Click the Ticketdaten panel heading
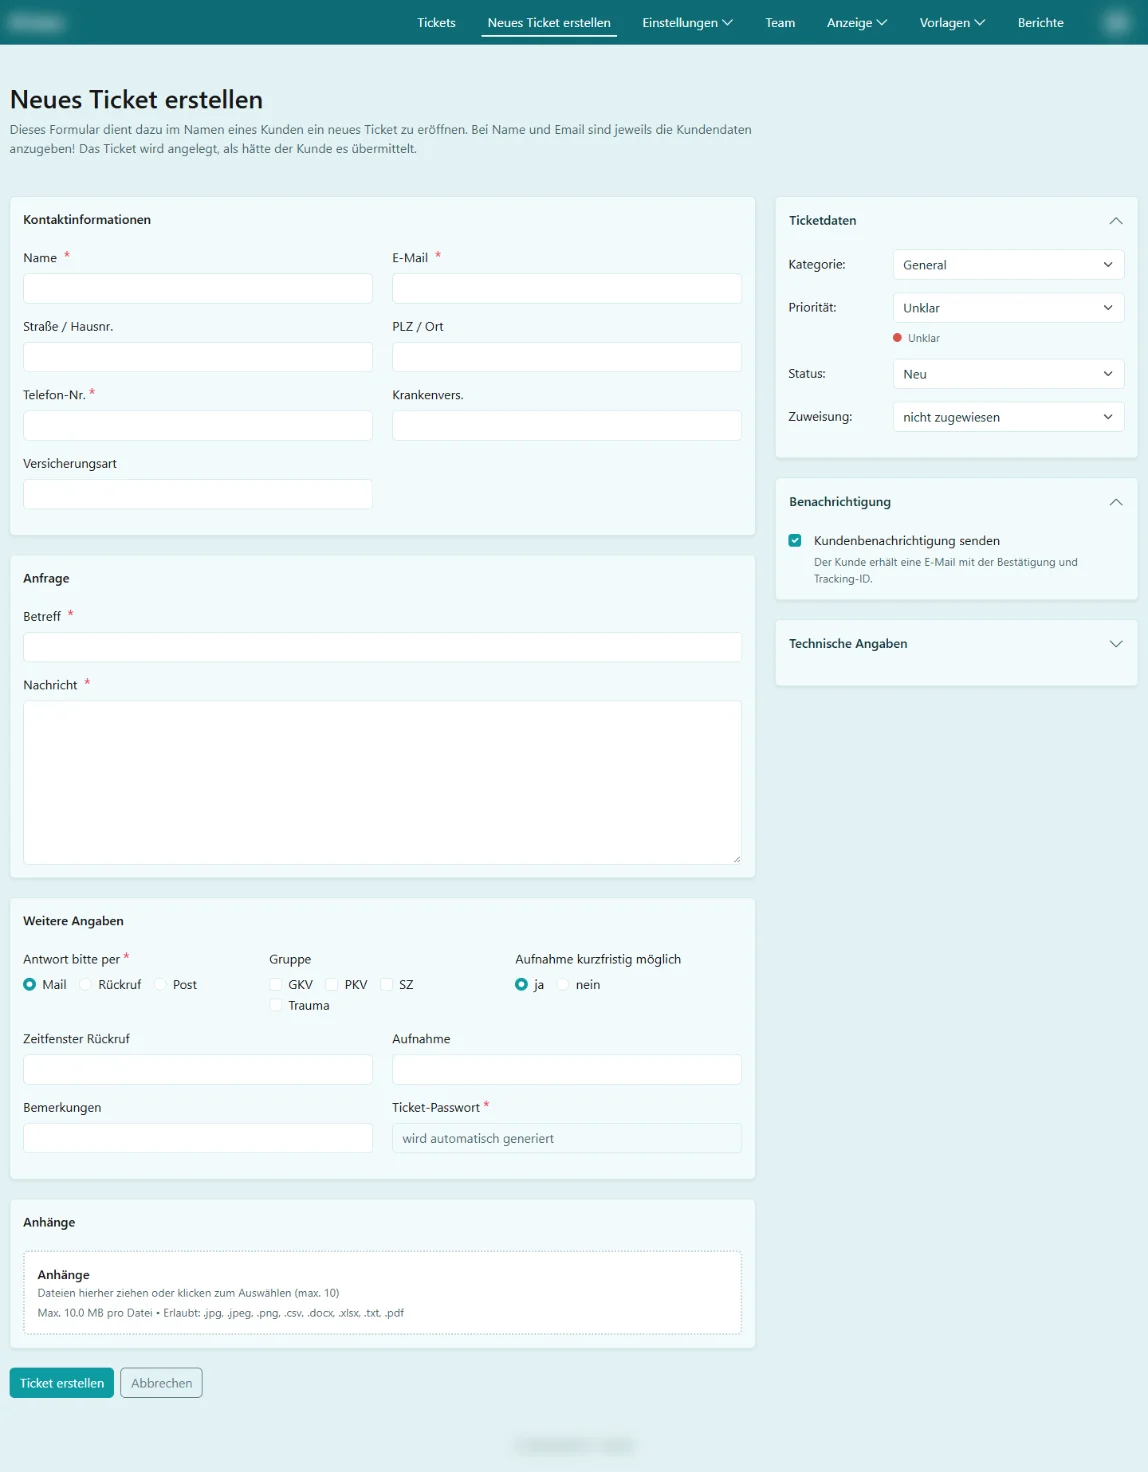 point(822,220)
